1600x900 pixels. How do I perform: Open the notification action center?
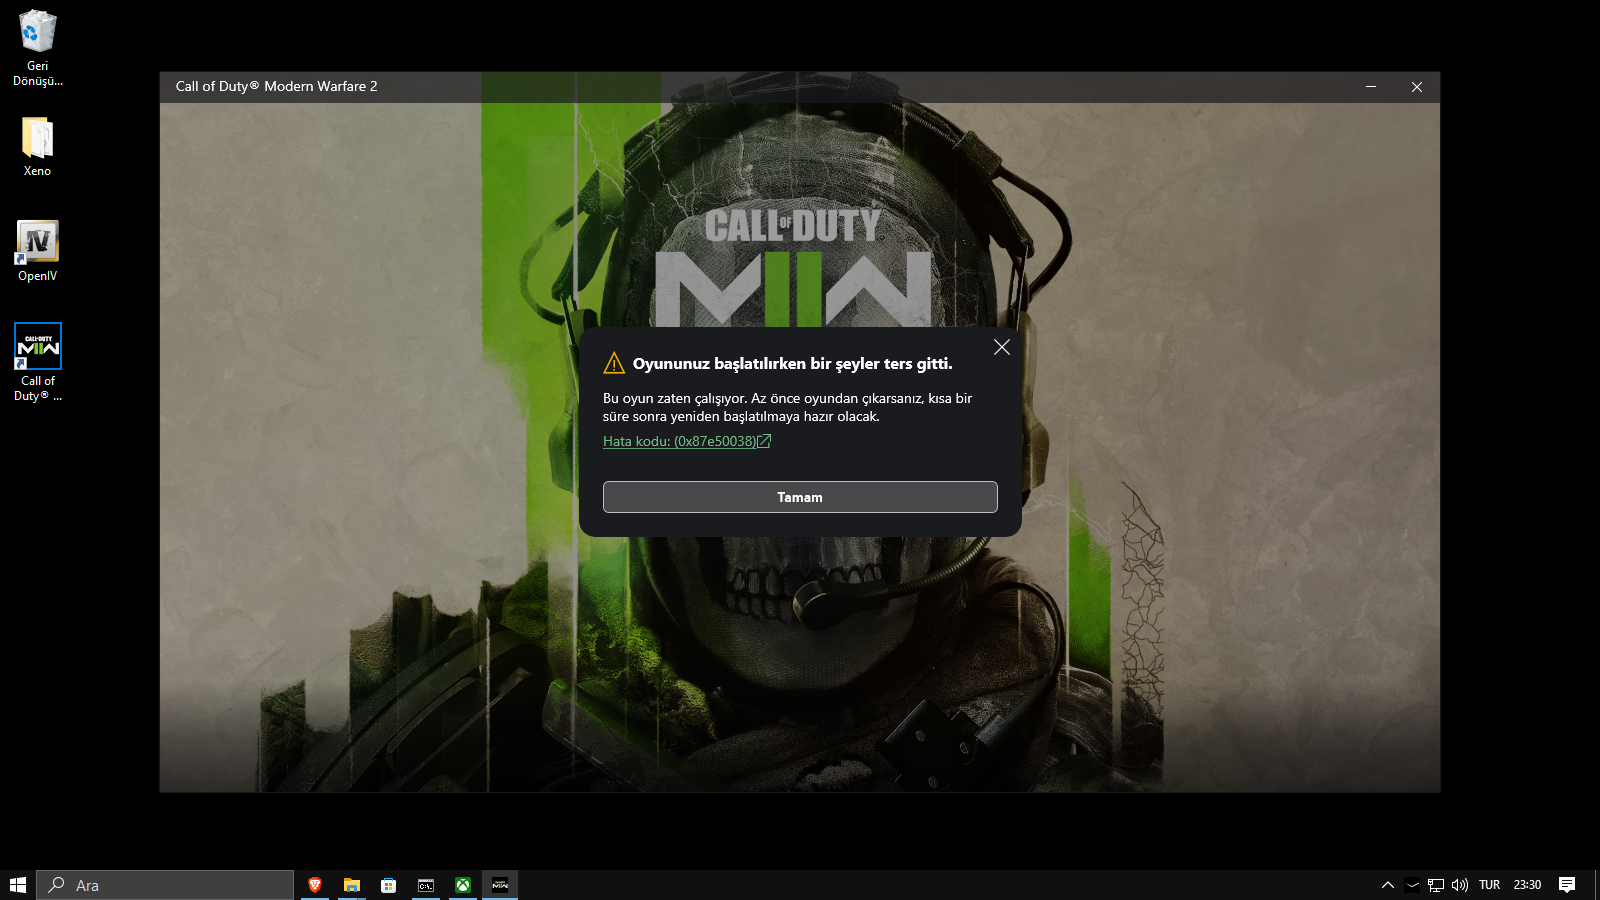coord(1567,885)
